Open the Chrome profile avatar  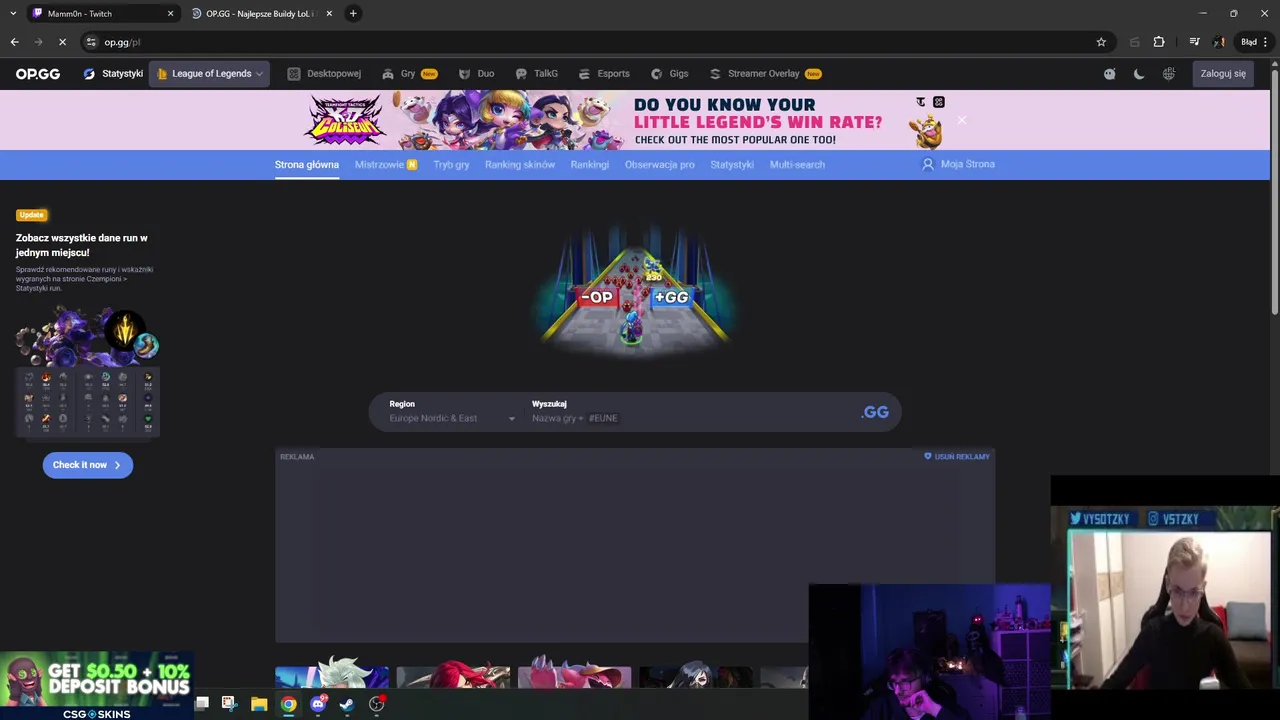coord(1219,42)
